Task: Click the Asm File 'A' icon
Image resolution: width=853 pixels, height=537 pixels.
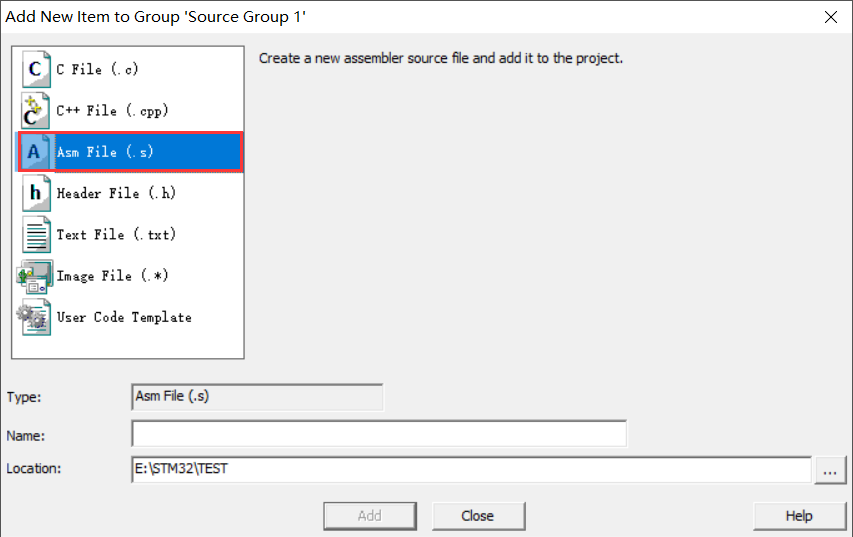Action: [x=36, y=152]
